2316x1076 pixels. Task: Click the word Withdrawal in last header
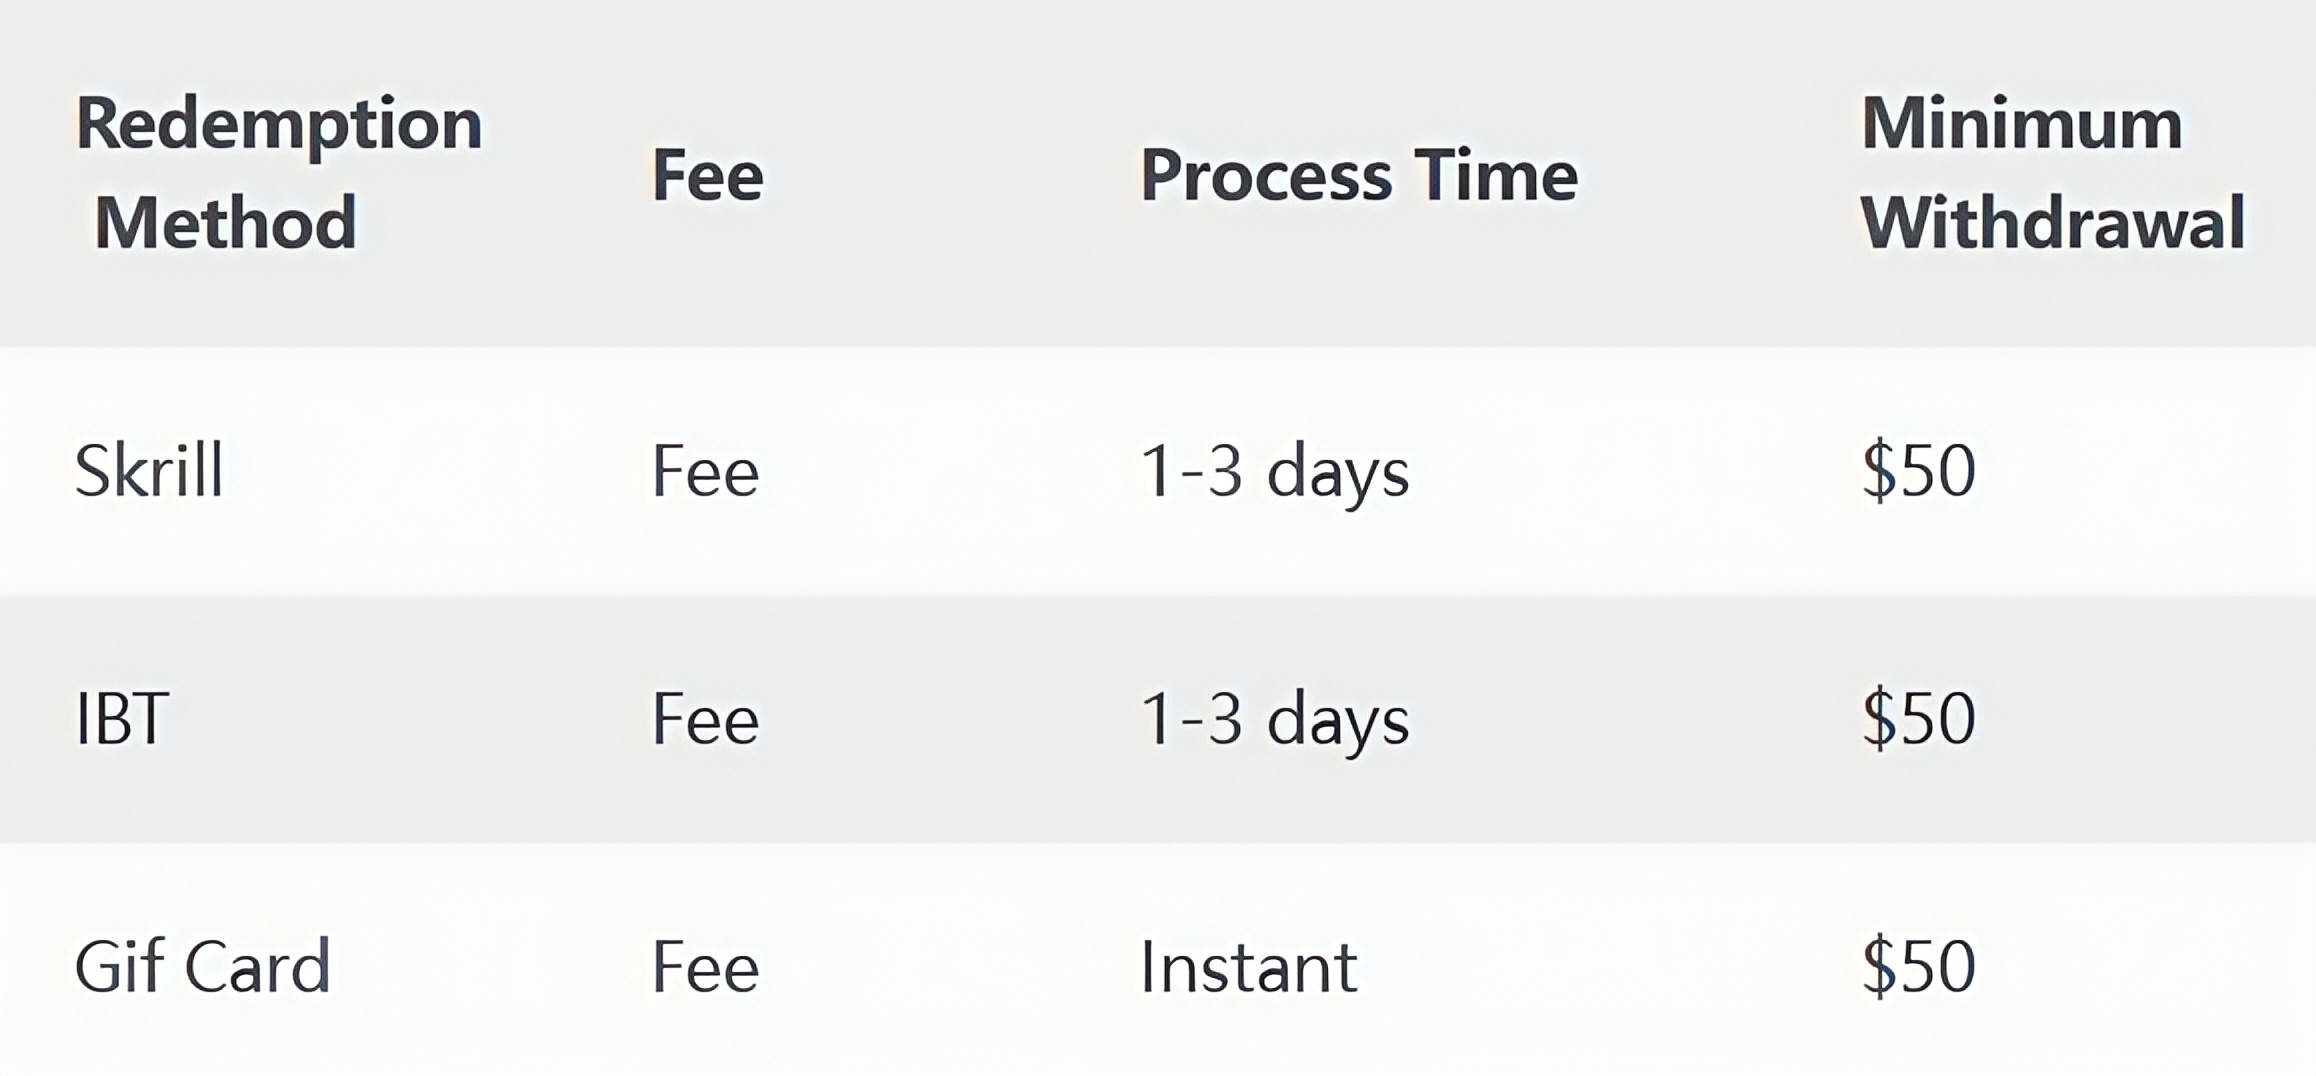[2053, 222]
